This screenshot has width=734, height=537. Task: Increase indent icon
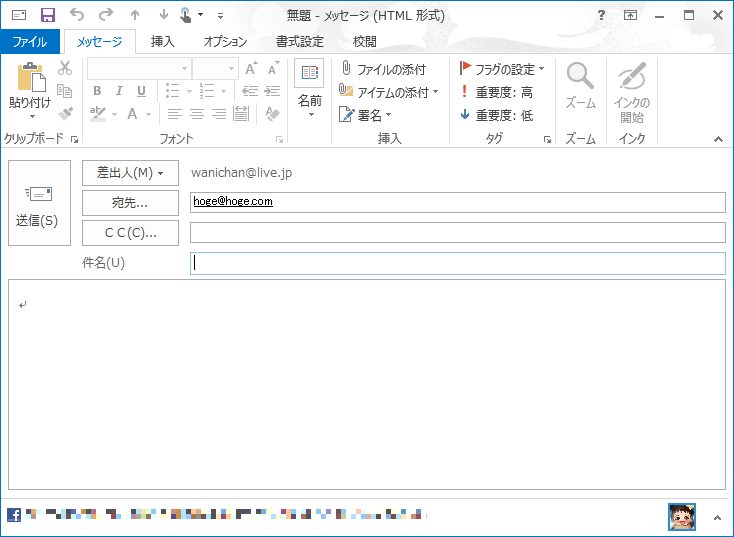(x=272, y=91)
